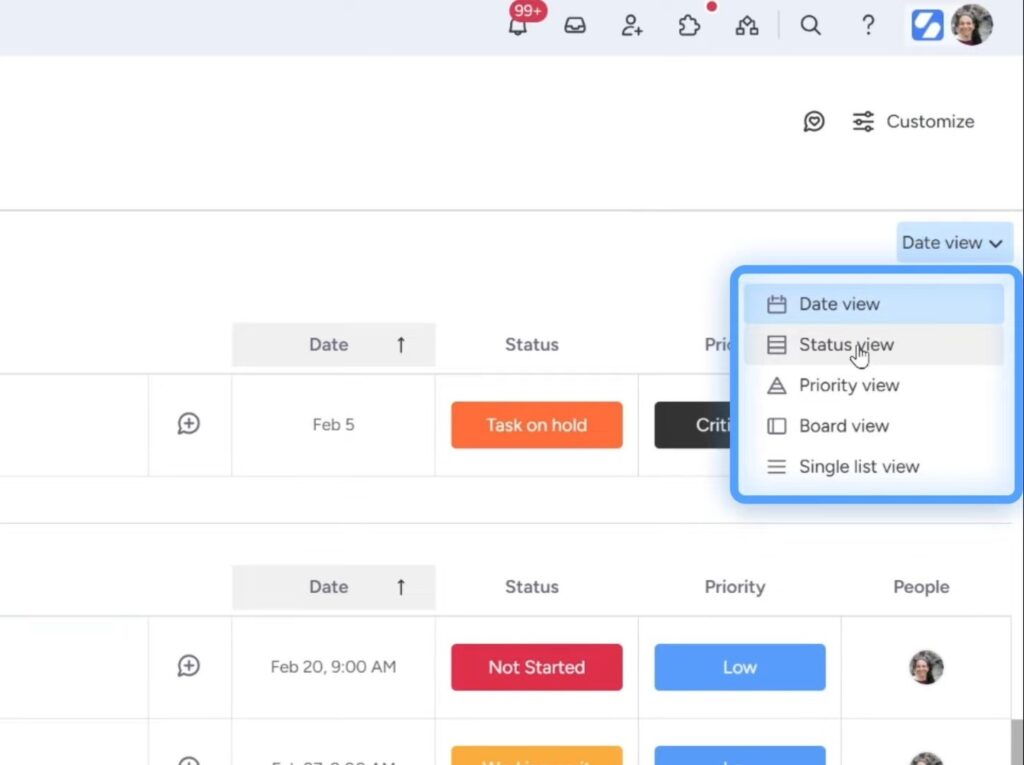Image resolution: width=1024 pixels, height=765 pixels.
Task: Click the feedback speech-bubble icon near Customize
Action: [814, 121]
